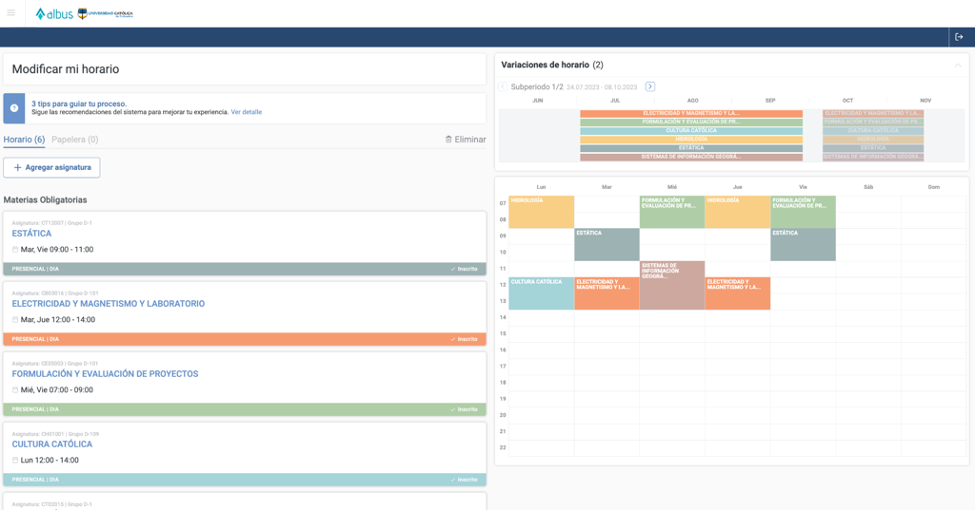Click 'Asignatura: CT12007 | Grupo D-1' text
The width and height of the screenshot is (977, 510).
click(x=52, y=223)
